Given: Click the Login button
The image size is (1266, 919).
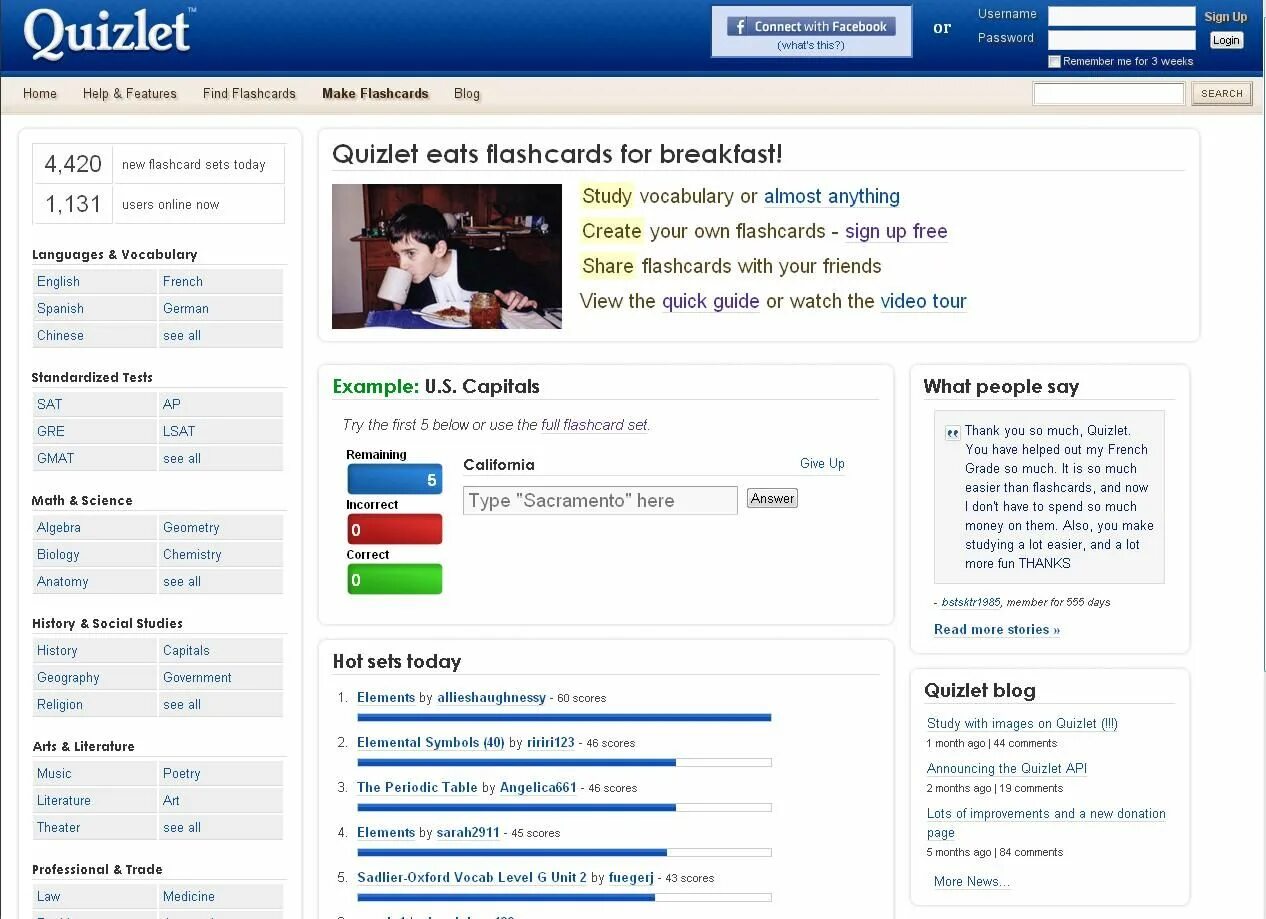Looking at the screenshot, I should [1226, 40].
